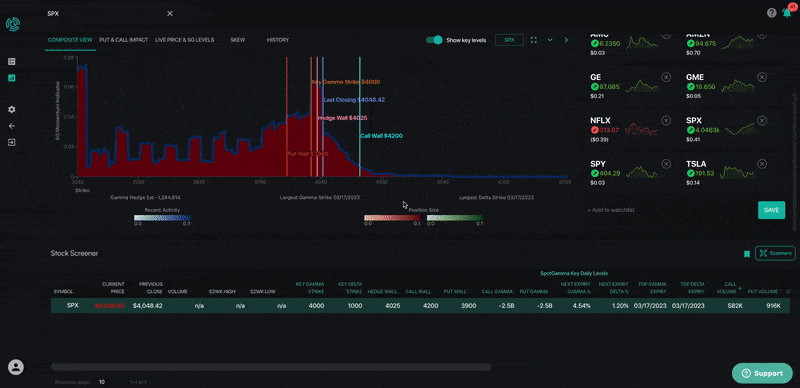Sort by Call Wall column header
Screen dimensions: 800x388
coord(418,292)
